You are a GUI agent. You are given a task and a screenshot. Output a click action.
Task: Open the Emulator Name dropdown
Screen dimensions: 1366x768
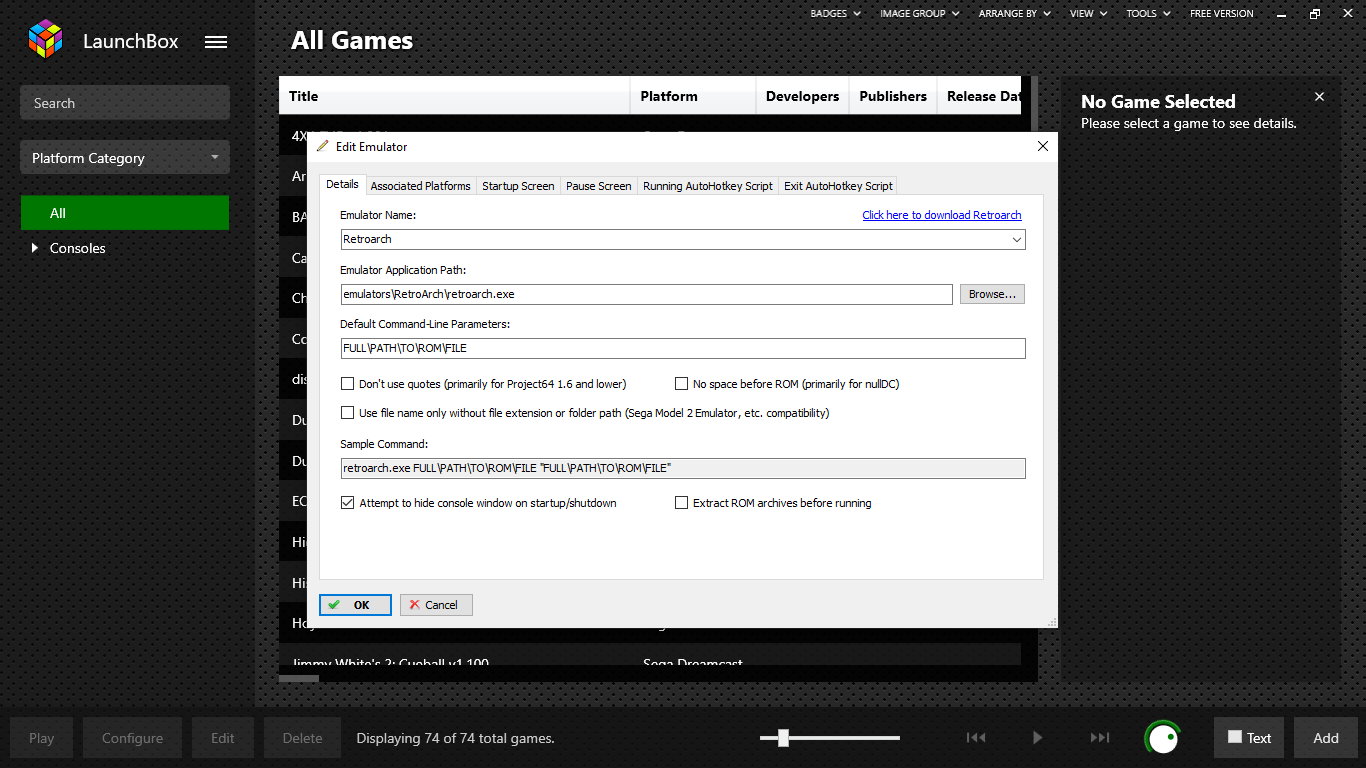tap(1017, 240)
